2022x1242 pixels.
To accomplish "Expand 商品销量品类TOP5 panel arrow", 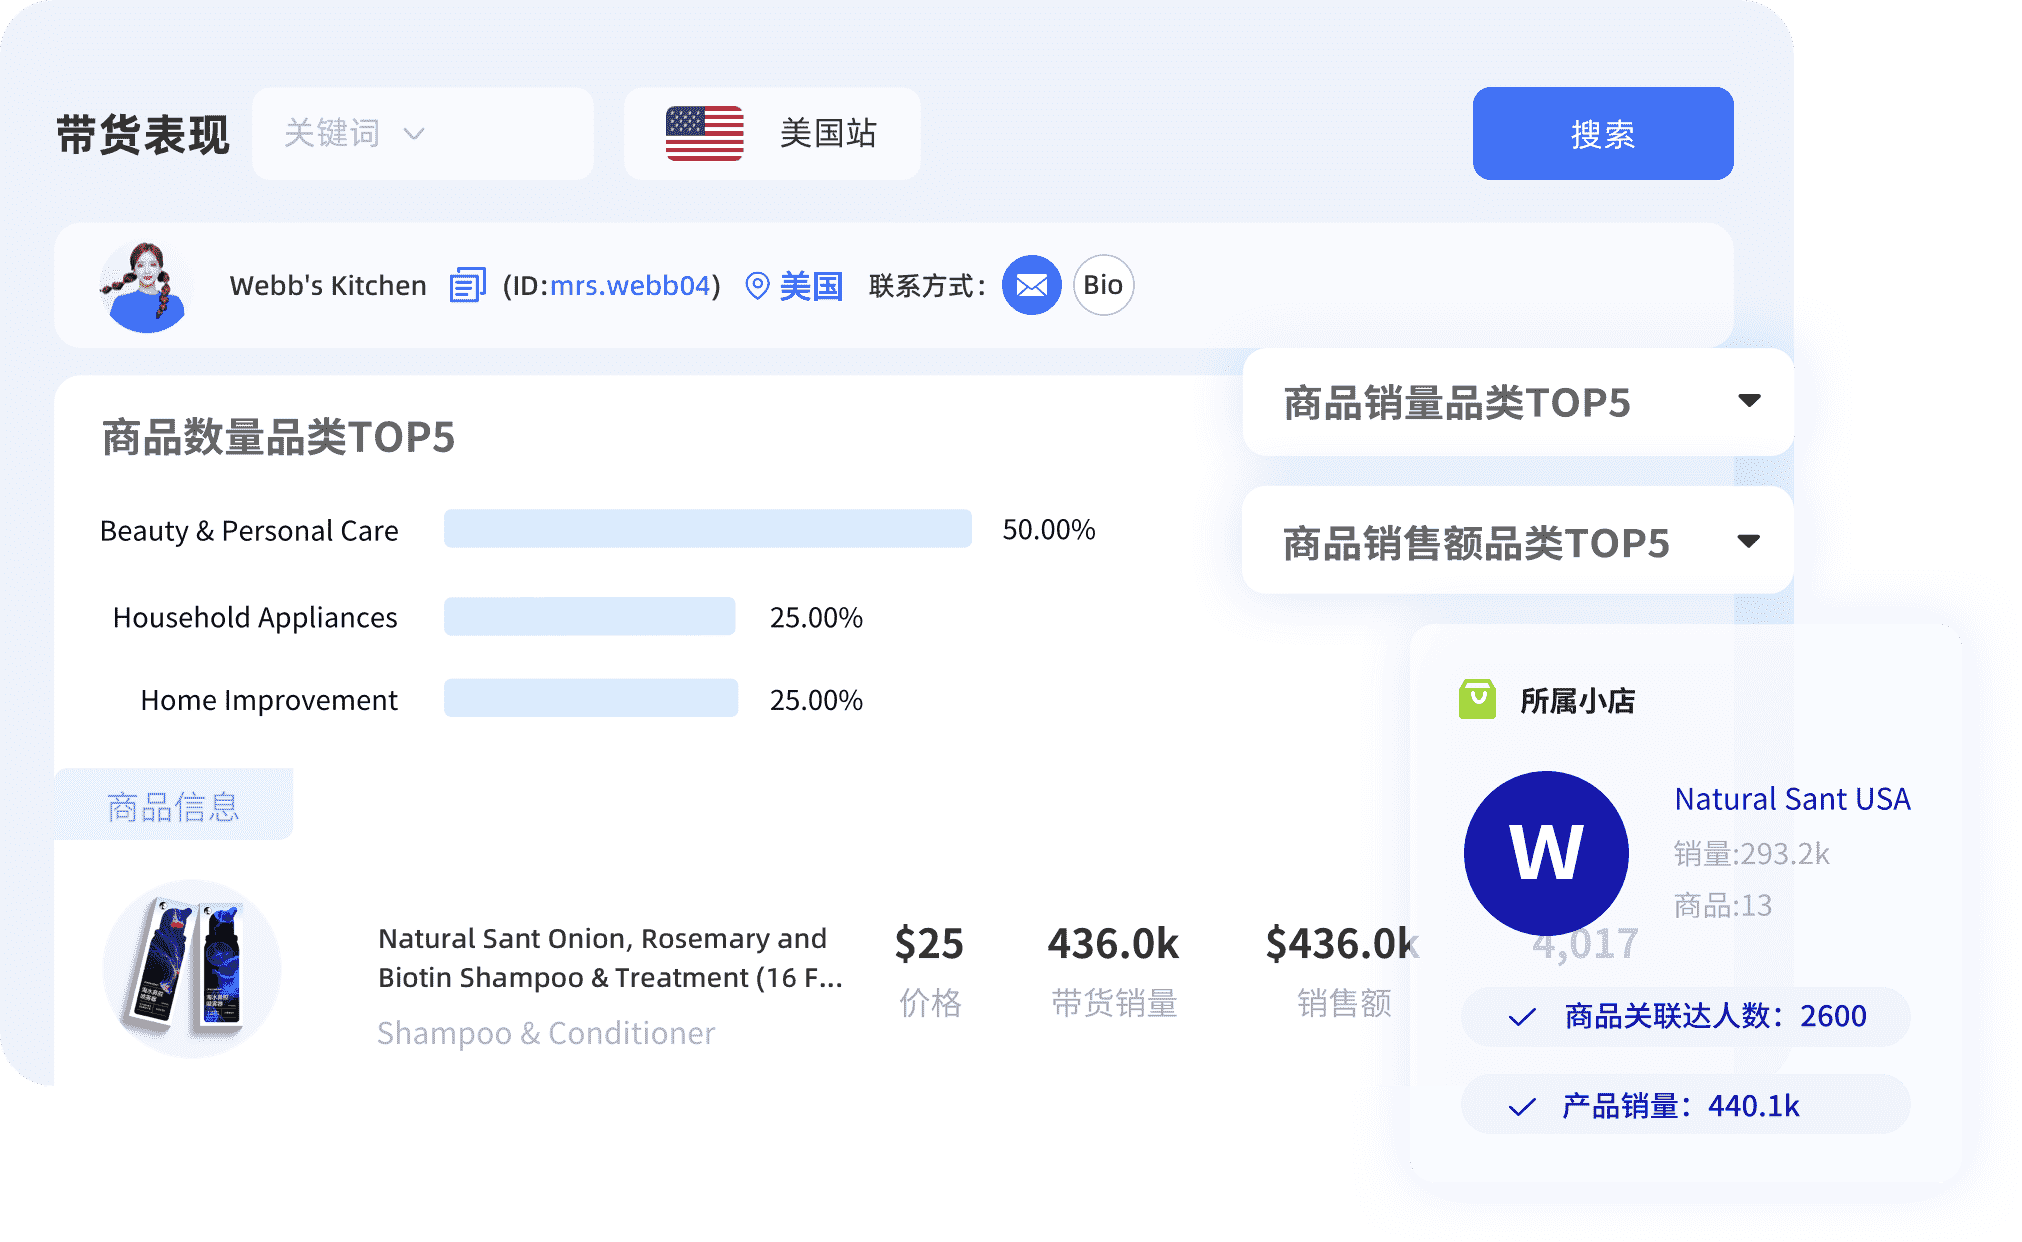I will coord(1749,401).
